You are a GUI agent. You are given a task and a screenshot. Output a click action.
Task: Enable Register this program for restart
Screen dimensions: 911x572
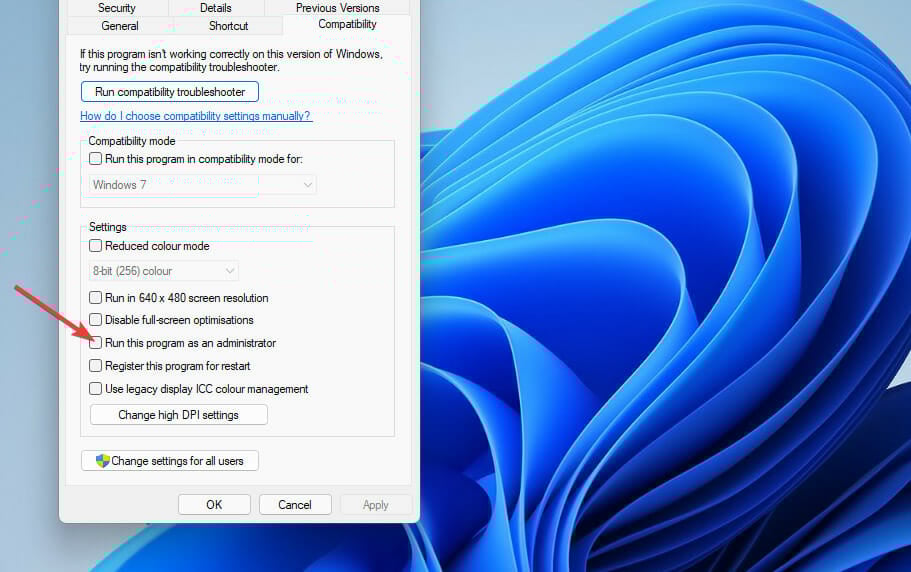95,366
